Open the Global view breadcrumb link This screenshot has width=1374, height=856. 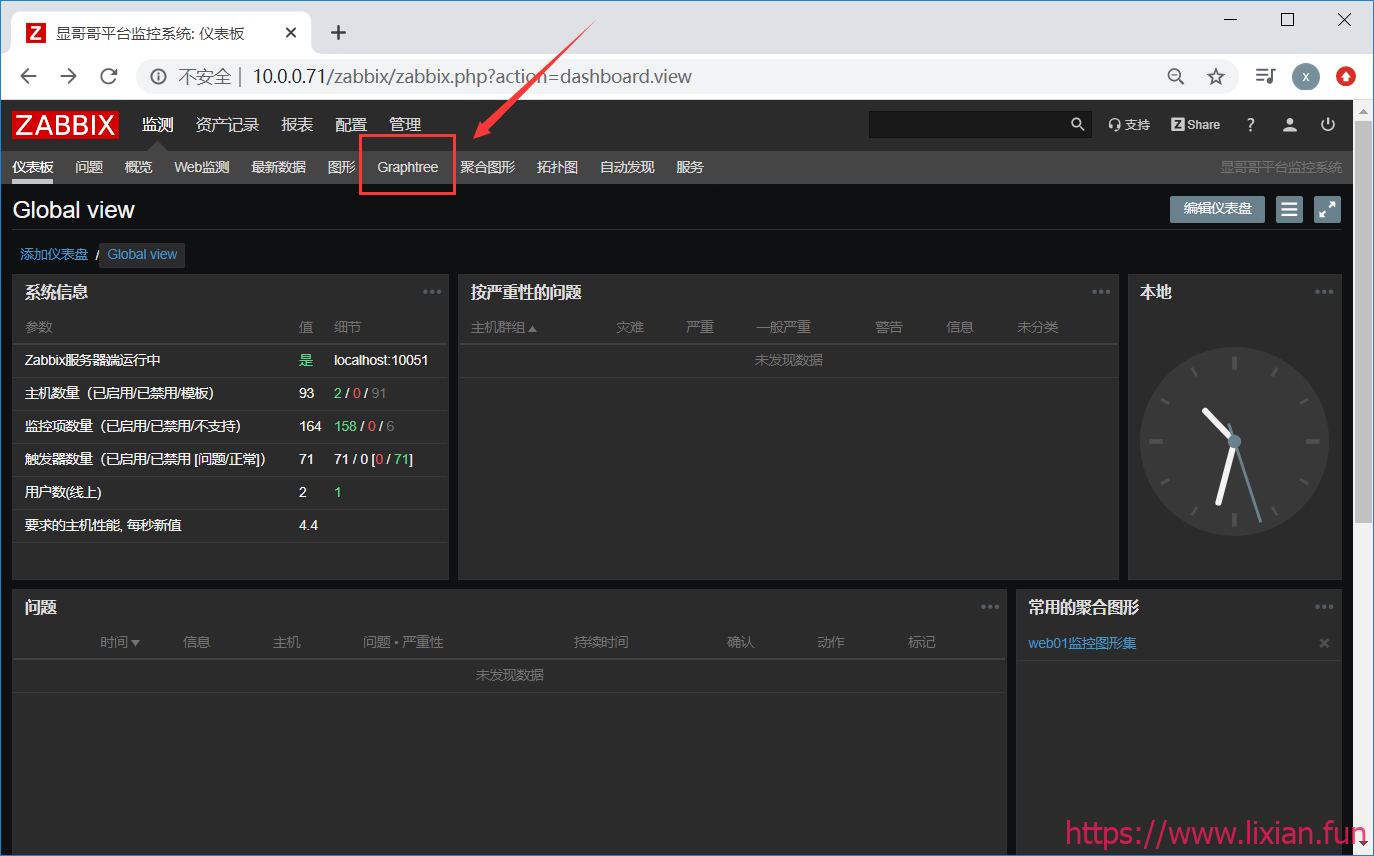click(142, 255)
